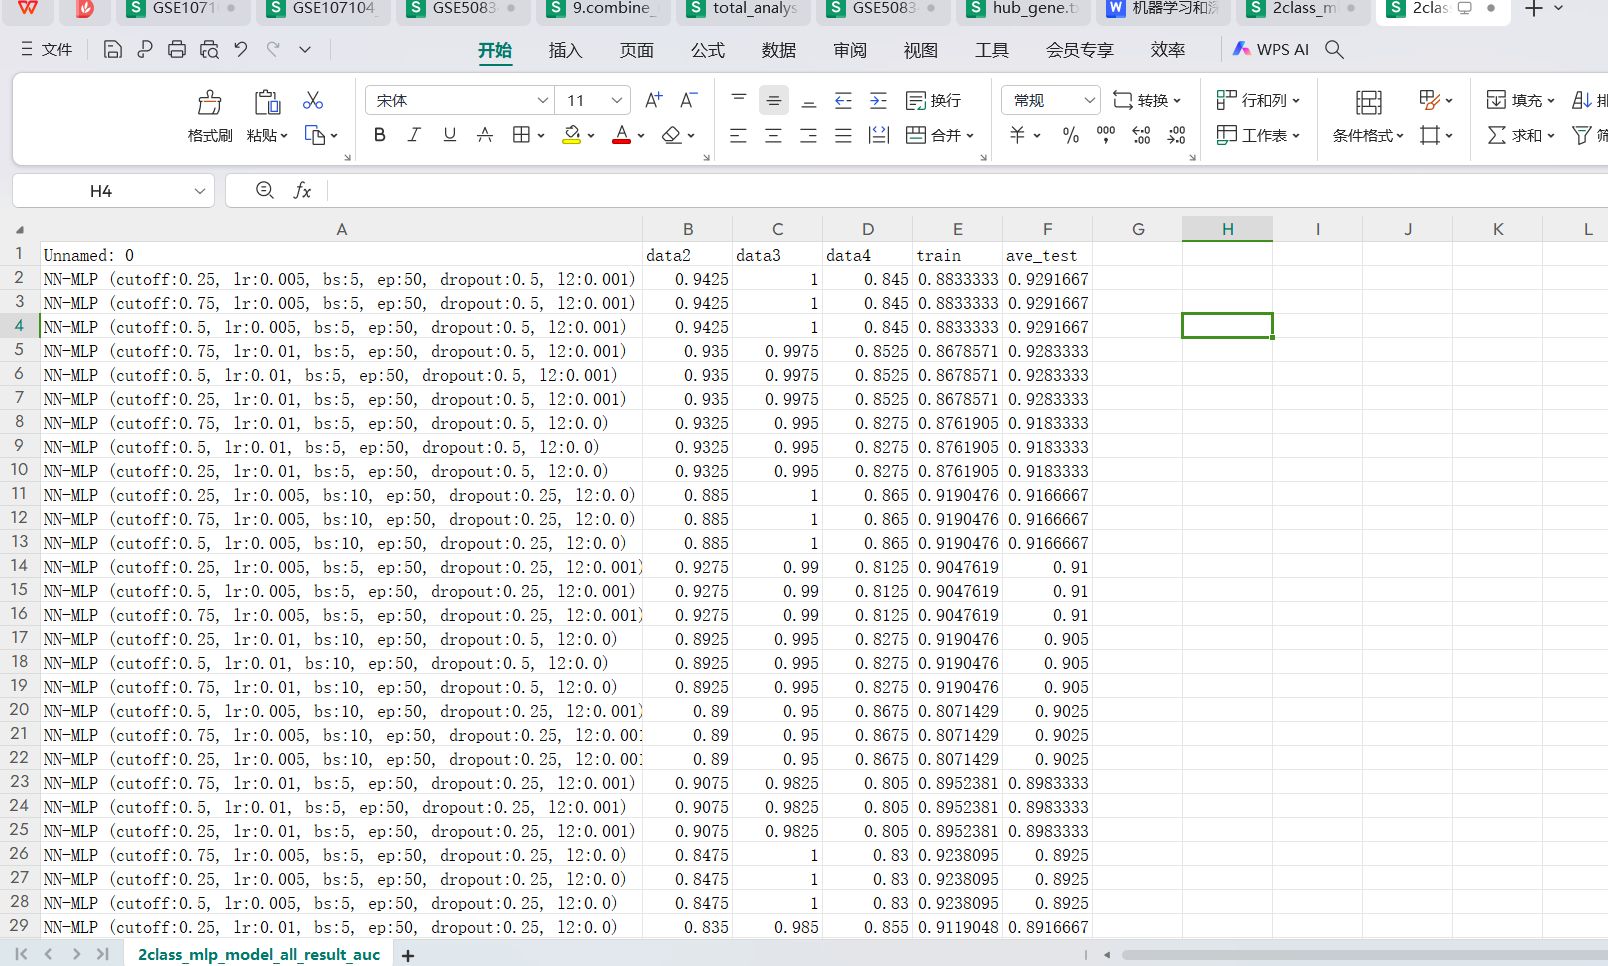Image resolution: width=1608 pixels, height=966 pixels.
Task: Align cell content to bottom
Action: pos(809,100)
